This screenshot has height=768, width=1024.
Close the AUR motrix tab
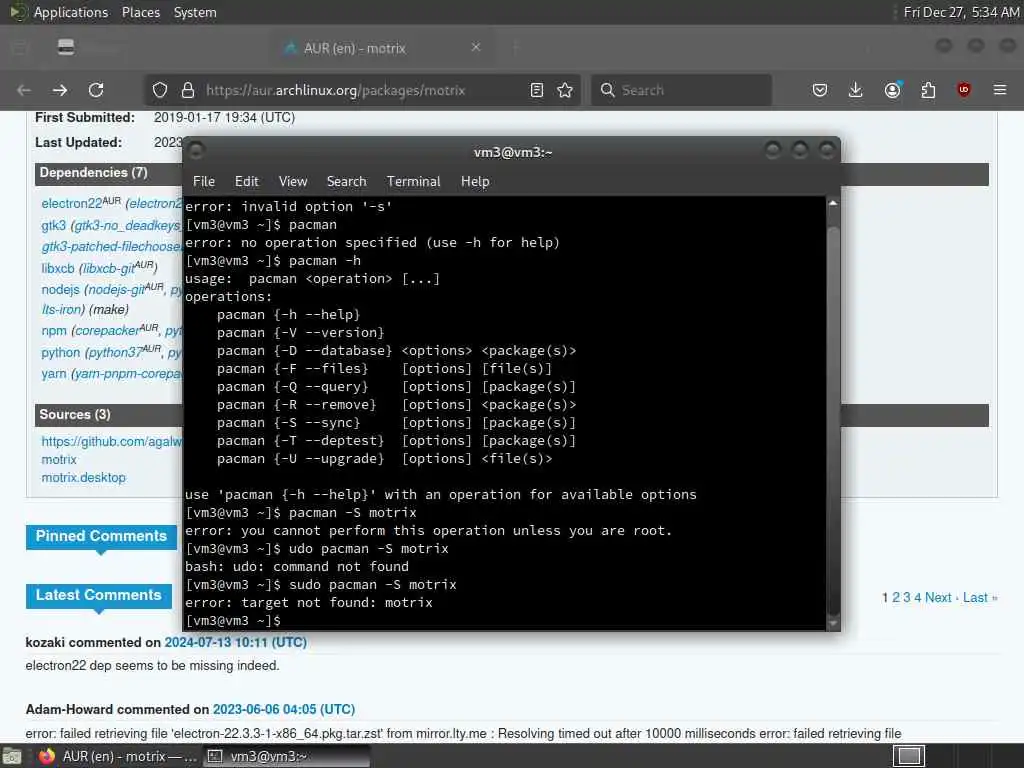point(476,47)
